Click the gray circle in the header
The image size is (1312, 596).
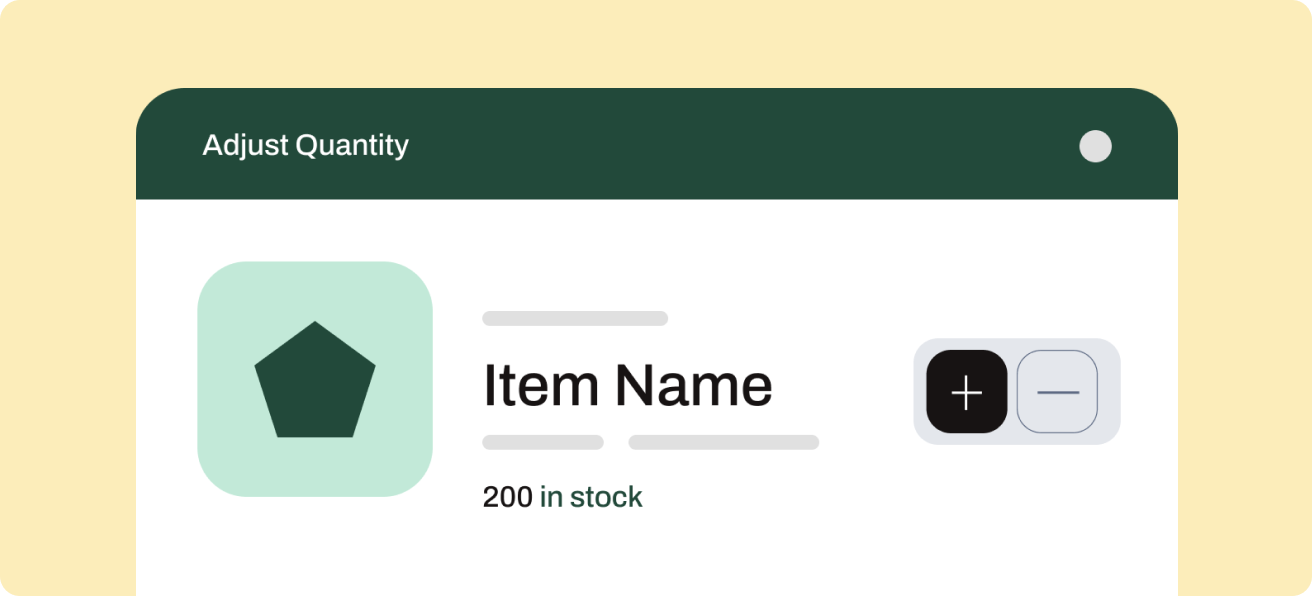[1095, 146]
